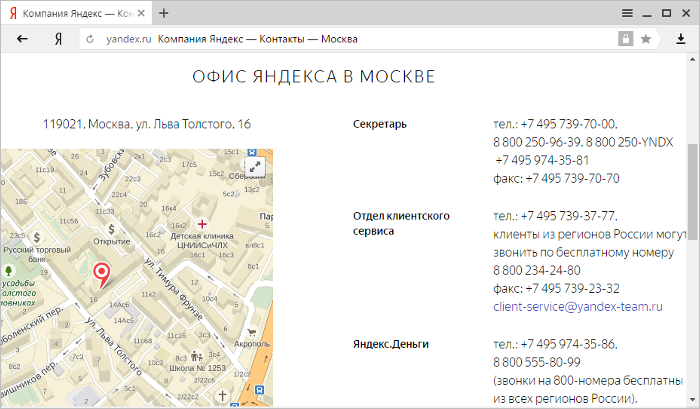Click scrollbar up arrow
Screen dimensions: 700x409
(693, 59)
